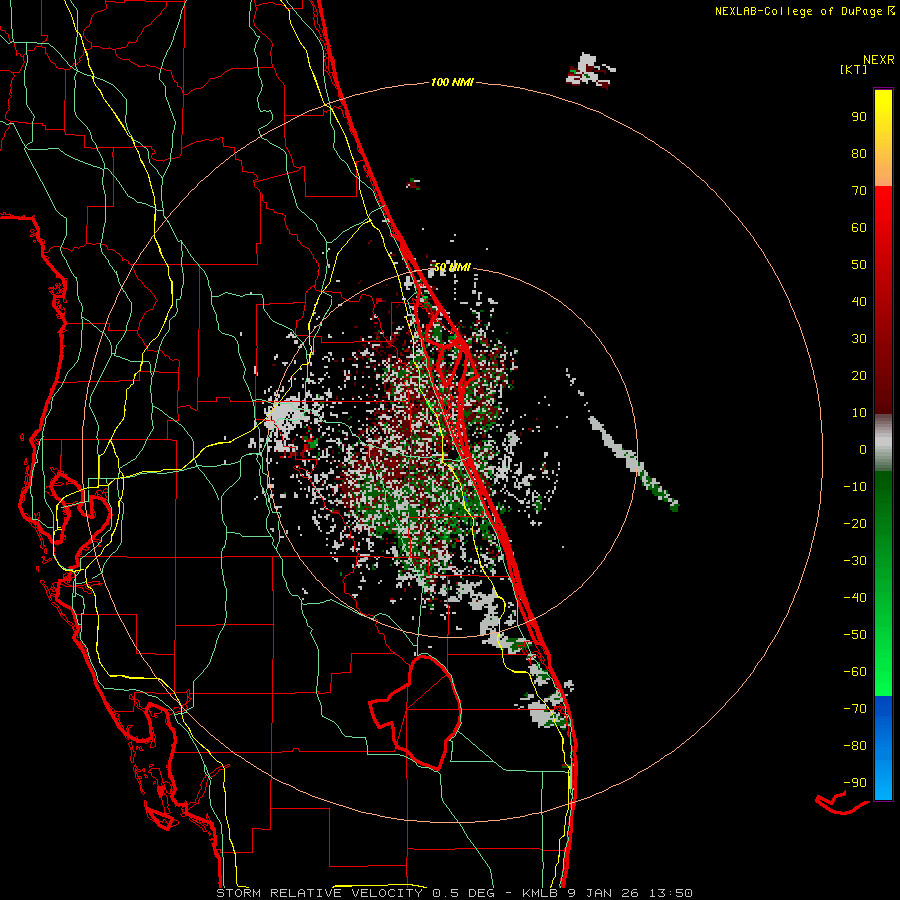Click the 50 NMI range ring label
Viewport: 900px width, 900px height.
pyautogui.click(x=452, y=267)
